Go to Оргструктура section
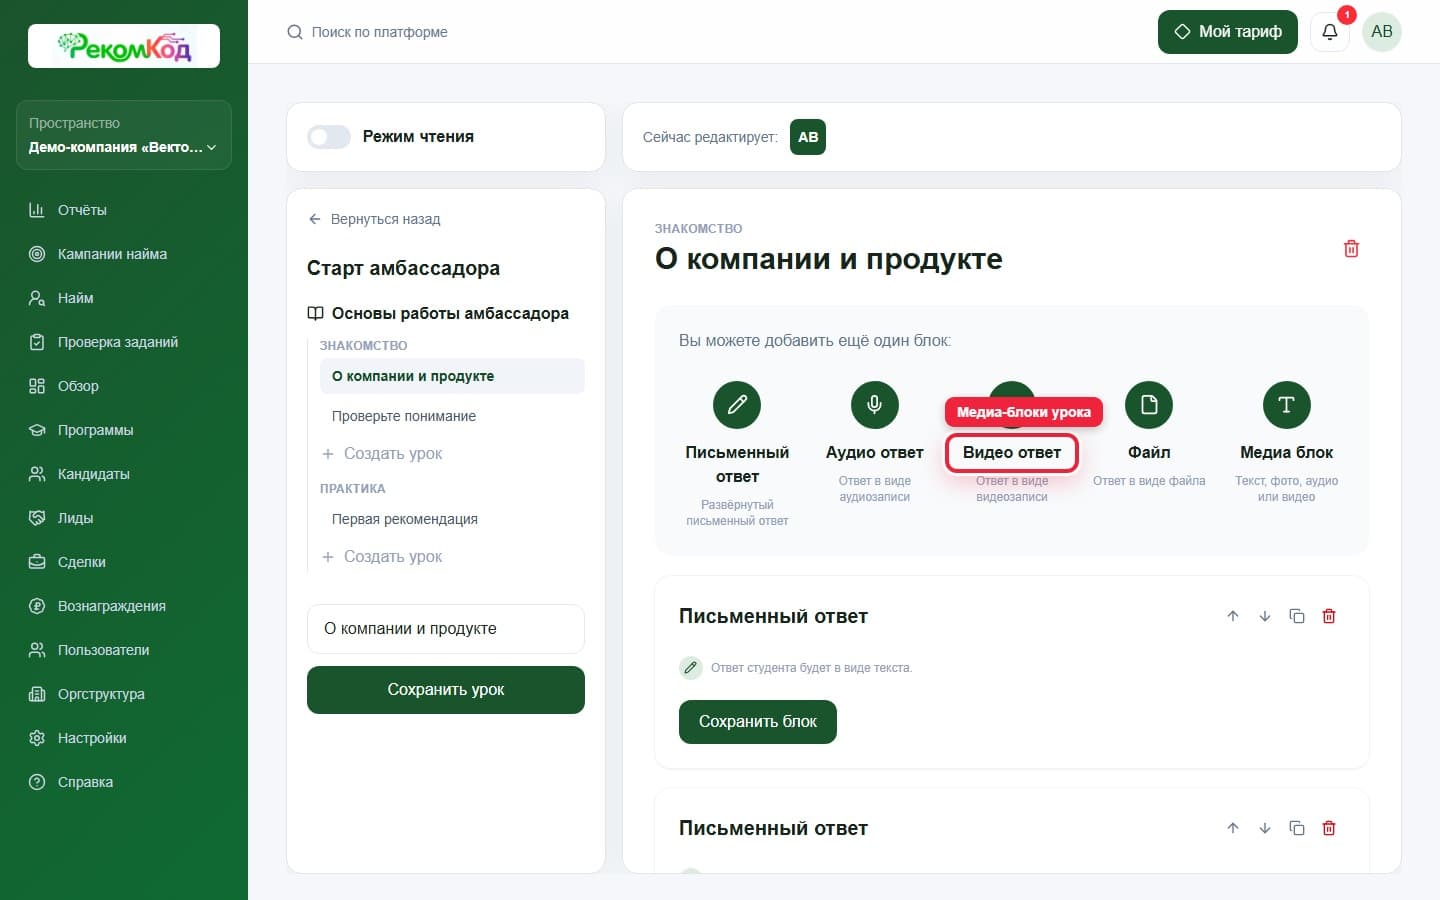Viewport: 1440px width, 900px height. (x=124, y=694)
